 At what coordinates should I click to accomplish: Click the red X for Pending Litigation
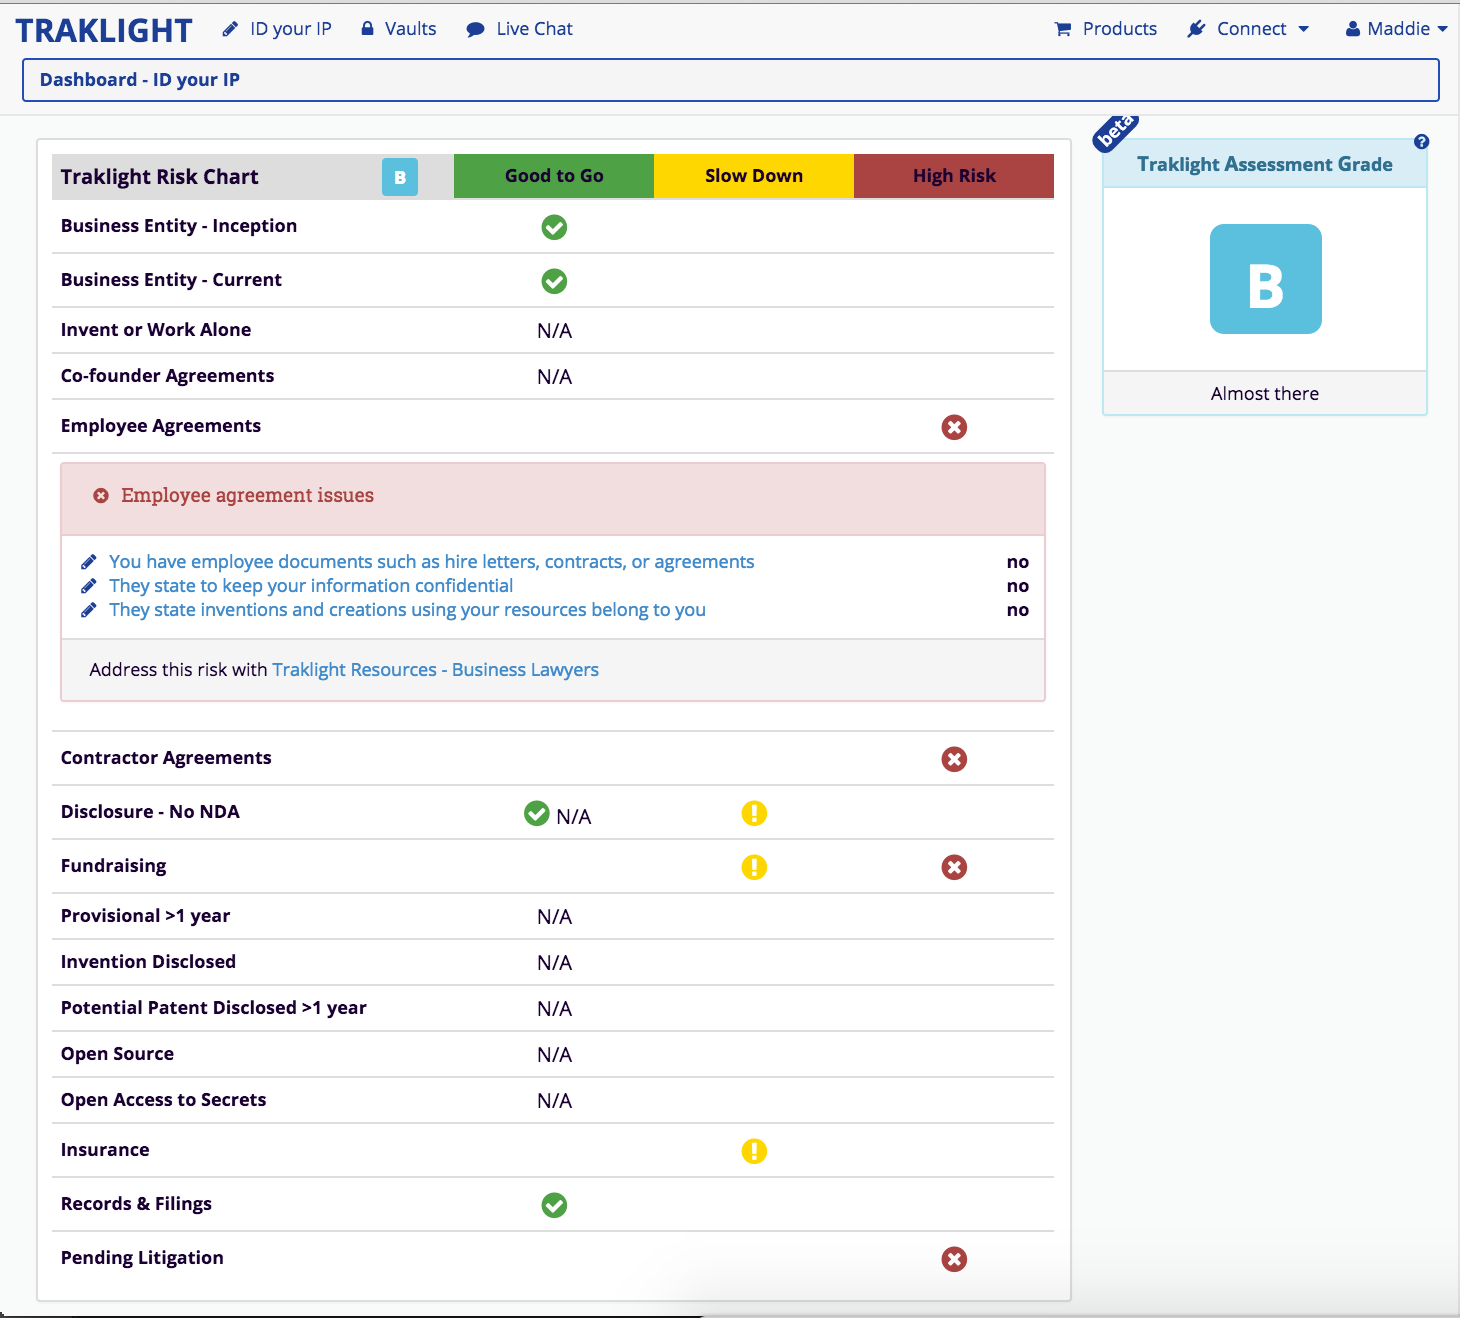tap(954, 1259)
